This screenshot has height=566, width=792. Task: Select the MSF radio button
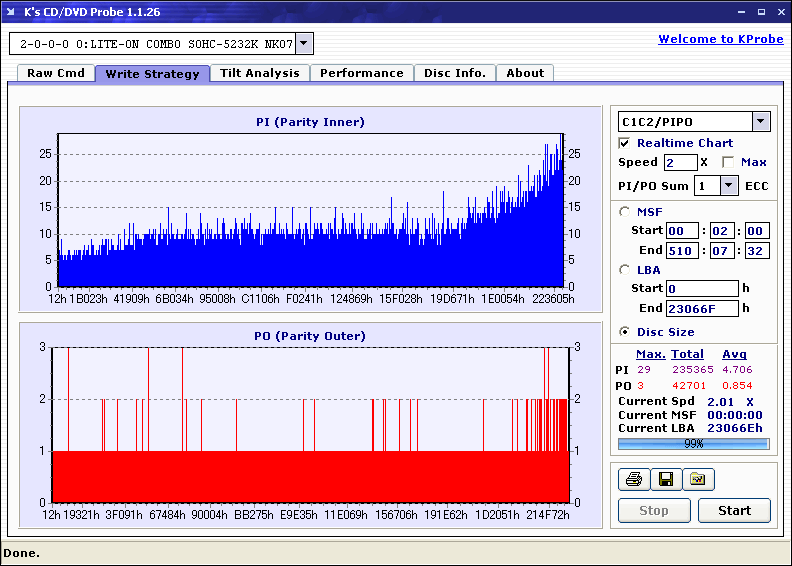(x=625, y=211)
